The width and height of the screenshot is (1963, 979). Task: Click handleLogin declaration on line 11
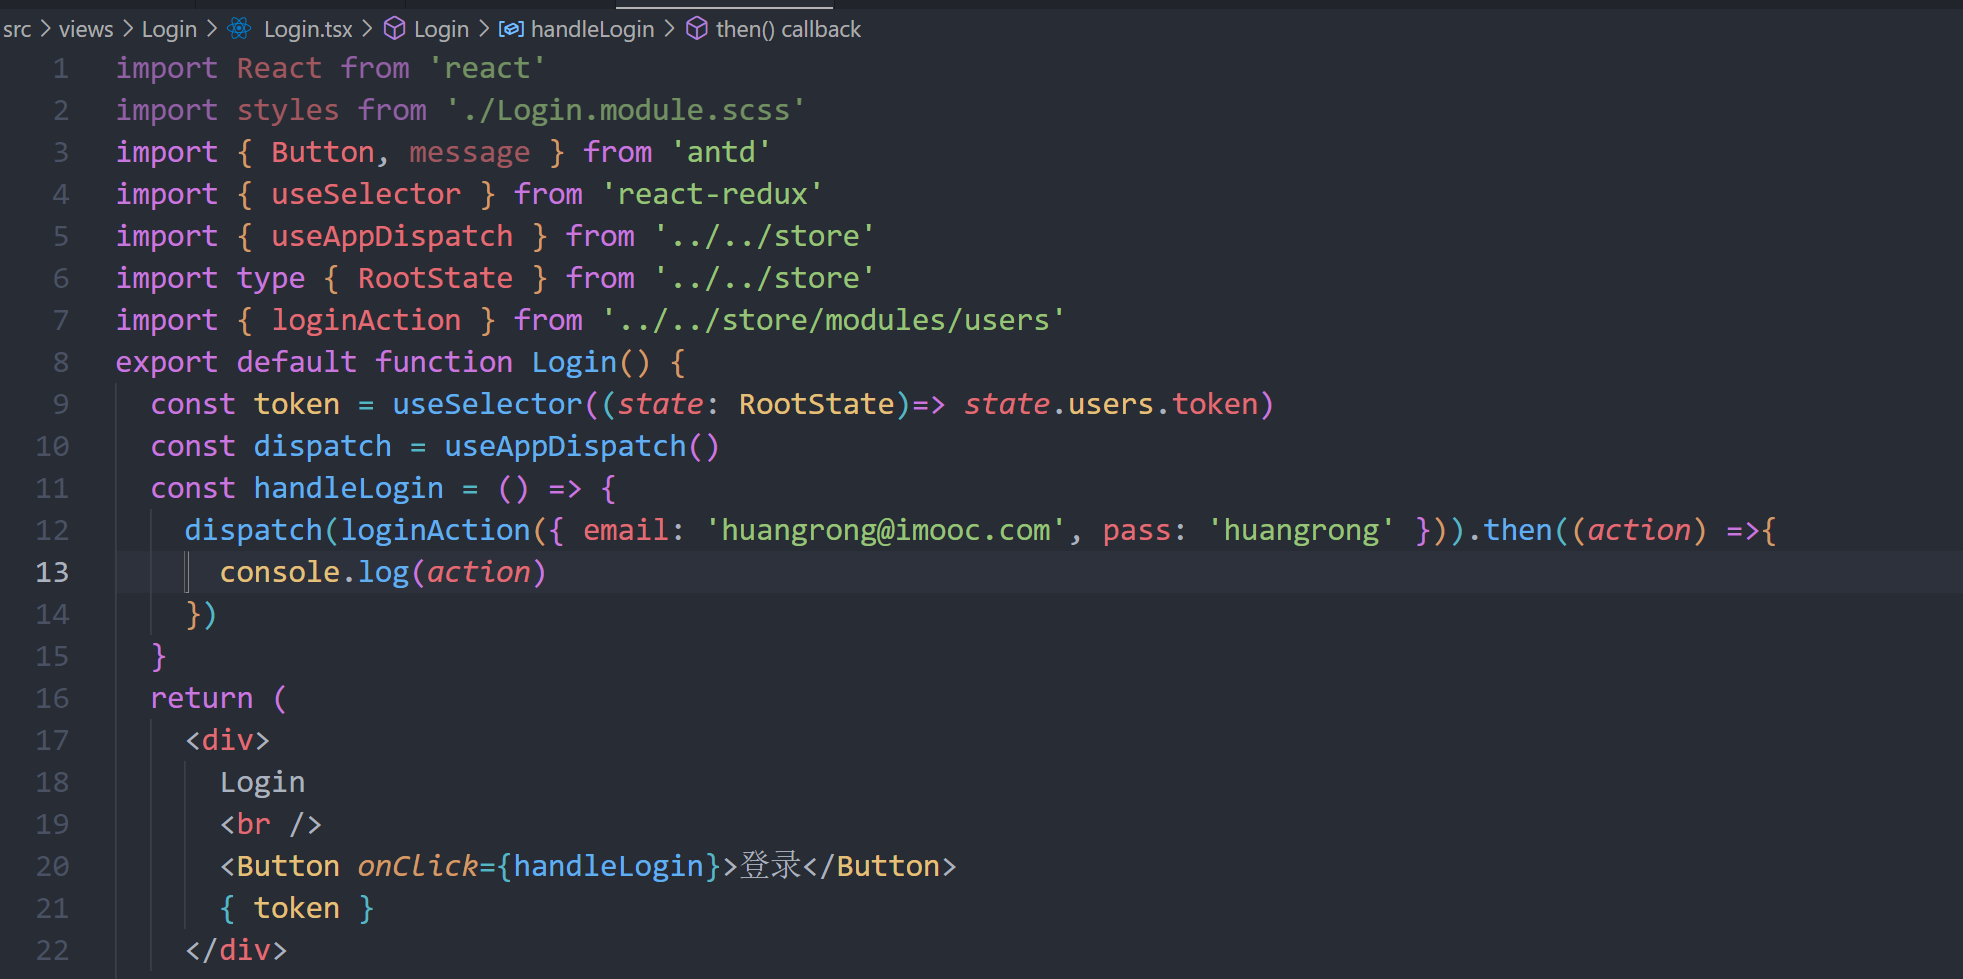[348, 488]
